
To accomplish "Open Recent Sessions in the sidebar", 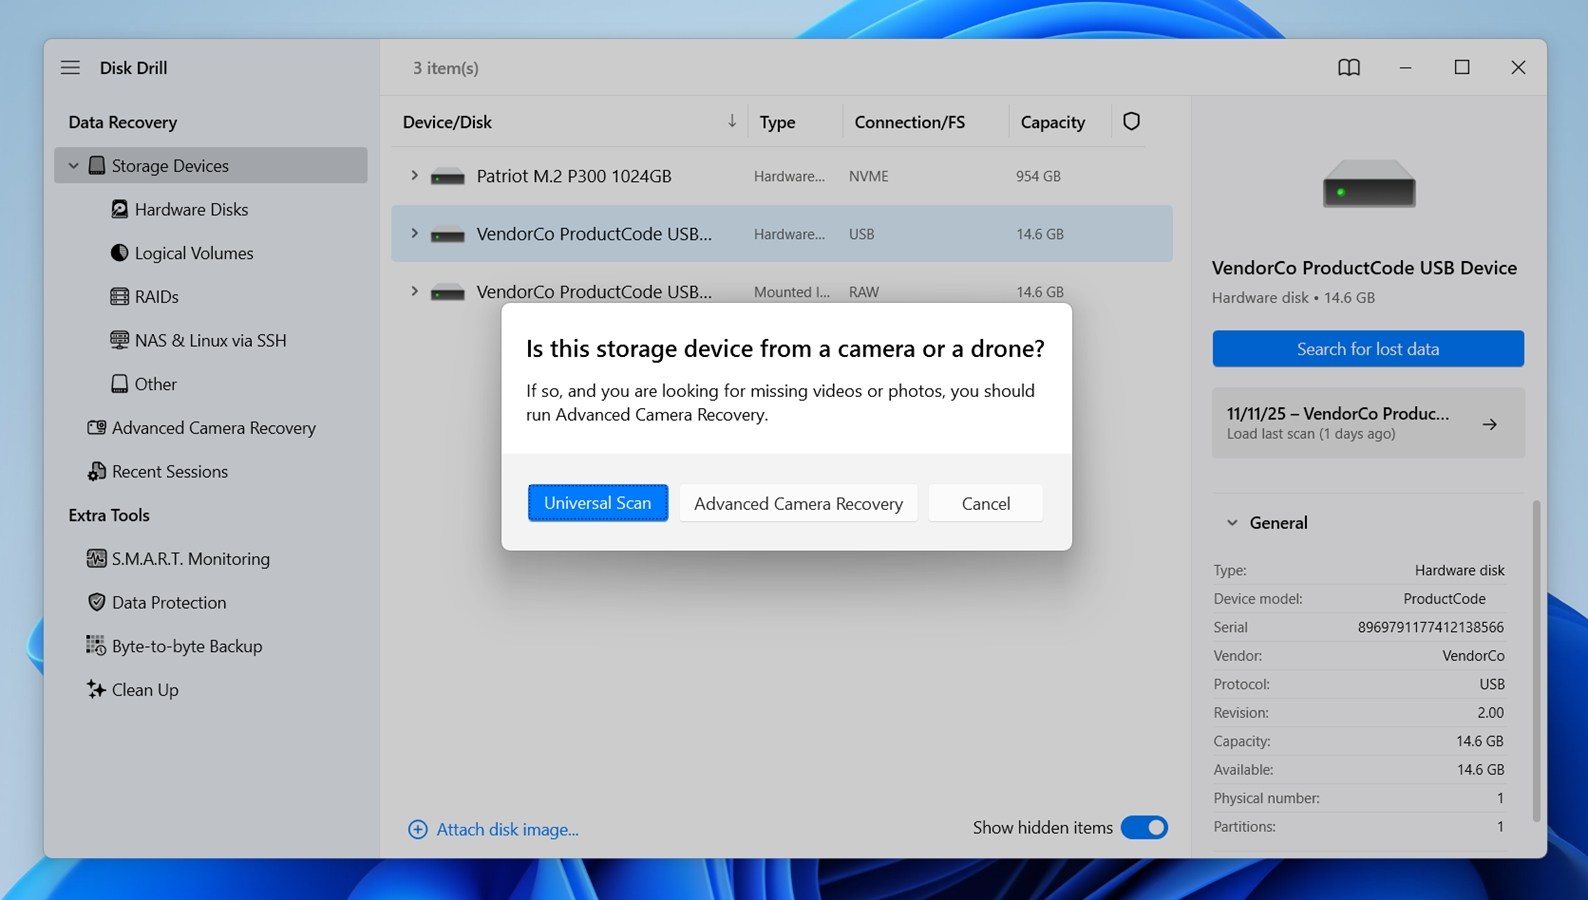I will tap(169, 471).
